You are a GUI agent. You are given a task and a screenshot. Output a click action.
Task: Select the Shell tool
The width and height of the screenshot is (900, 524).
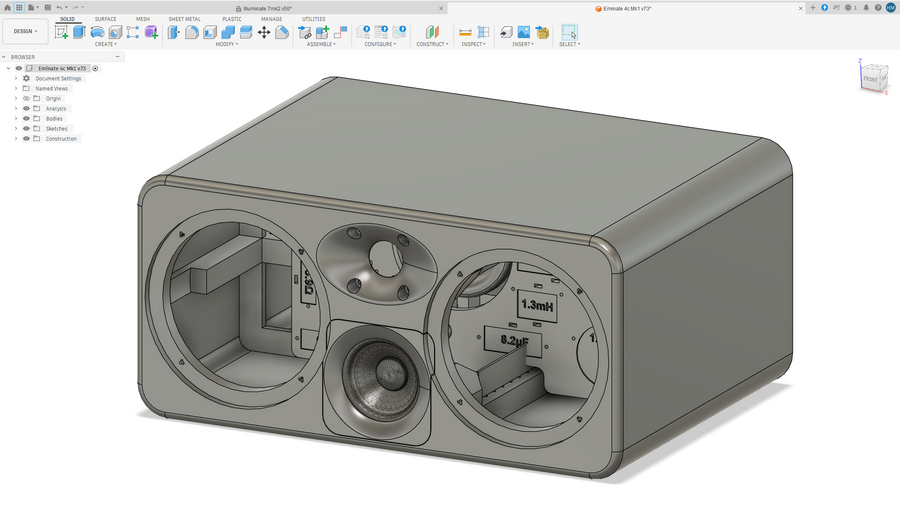[x=210, y=32]
